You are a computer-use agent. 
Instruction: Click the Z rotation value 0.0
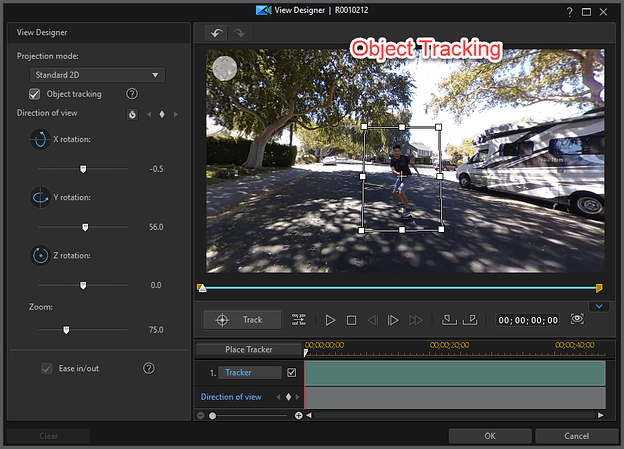click(x=156, y=285)
